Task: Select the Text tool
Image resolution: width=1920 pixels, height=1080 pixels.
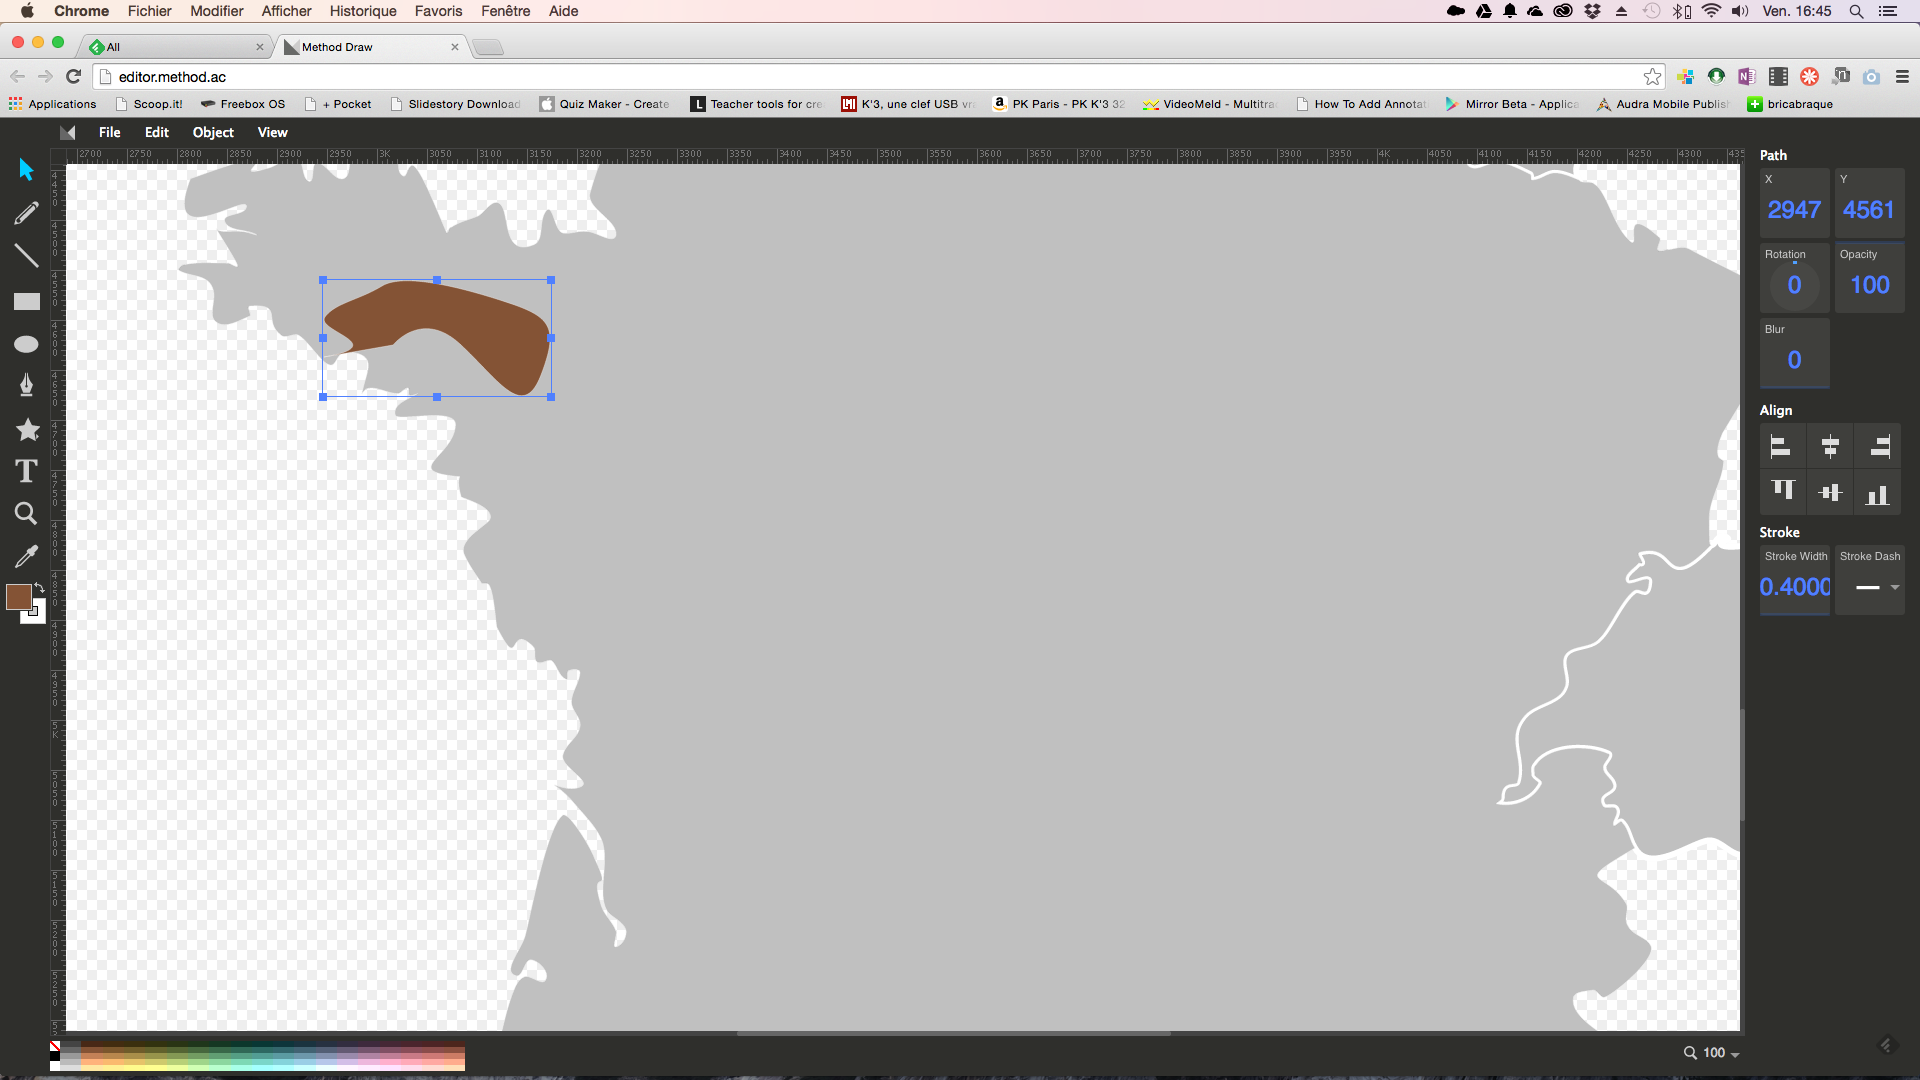Action: click(x=26, y=471)
